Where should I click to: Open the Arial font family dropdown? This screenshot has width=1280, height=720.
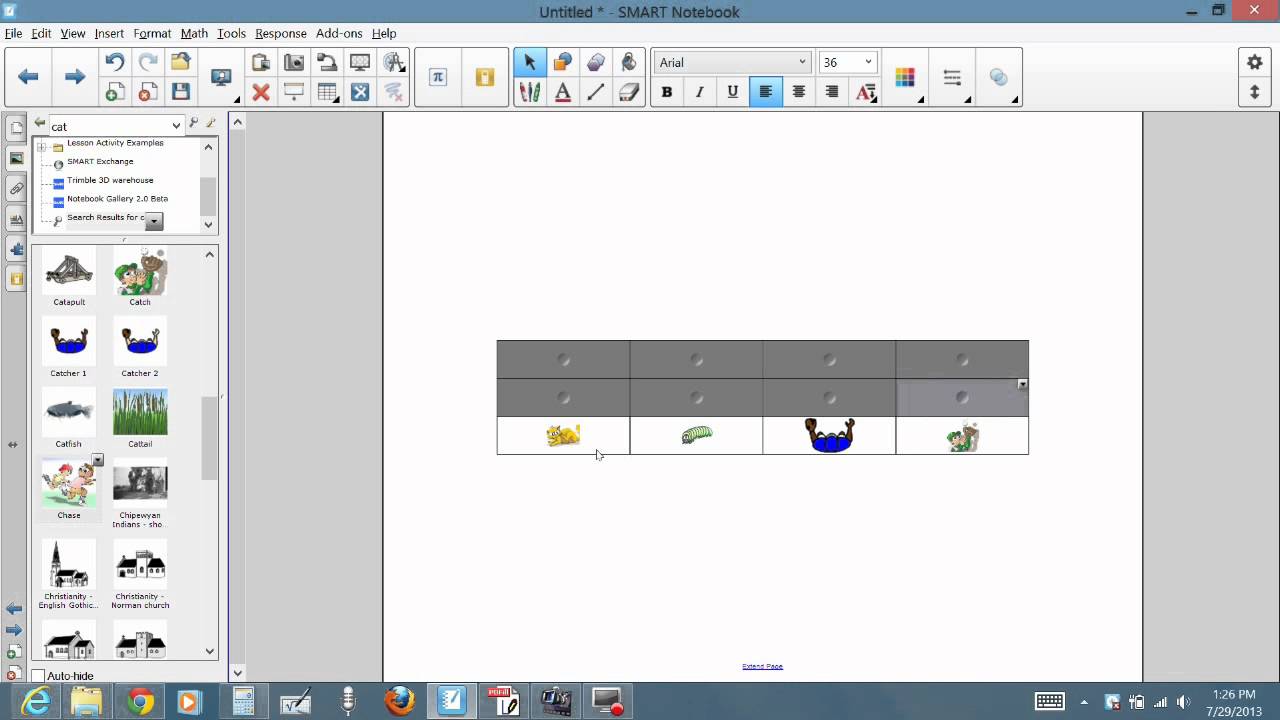click(731, 62)
